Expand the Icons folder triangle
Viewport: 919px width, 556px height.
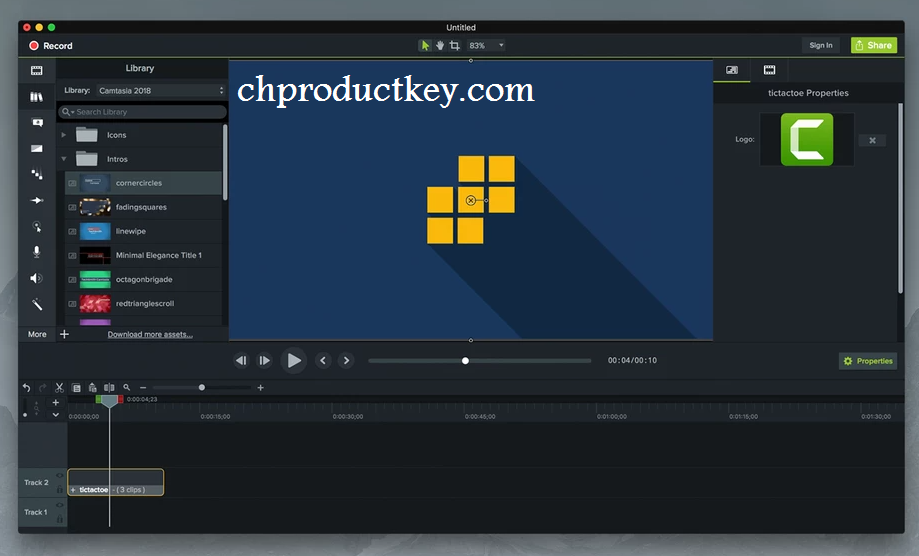[64, 135]
